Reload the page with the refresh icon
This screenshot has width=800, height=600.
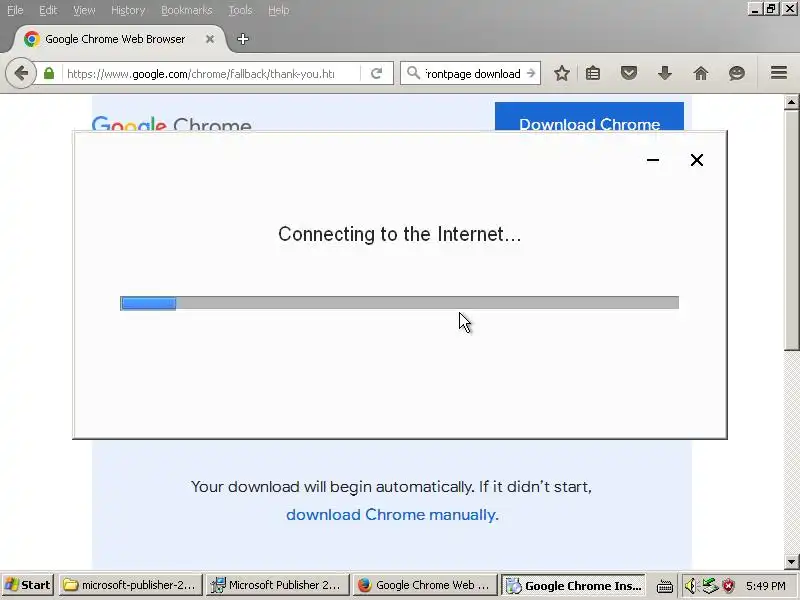coord(377,73)
